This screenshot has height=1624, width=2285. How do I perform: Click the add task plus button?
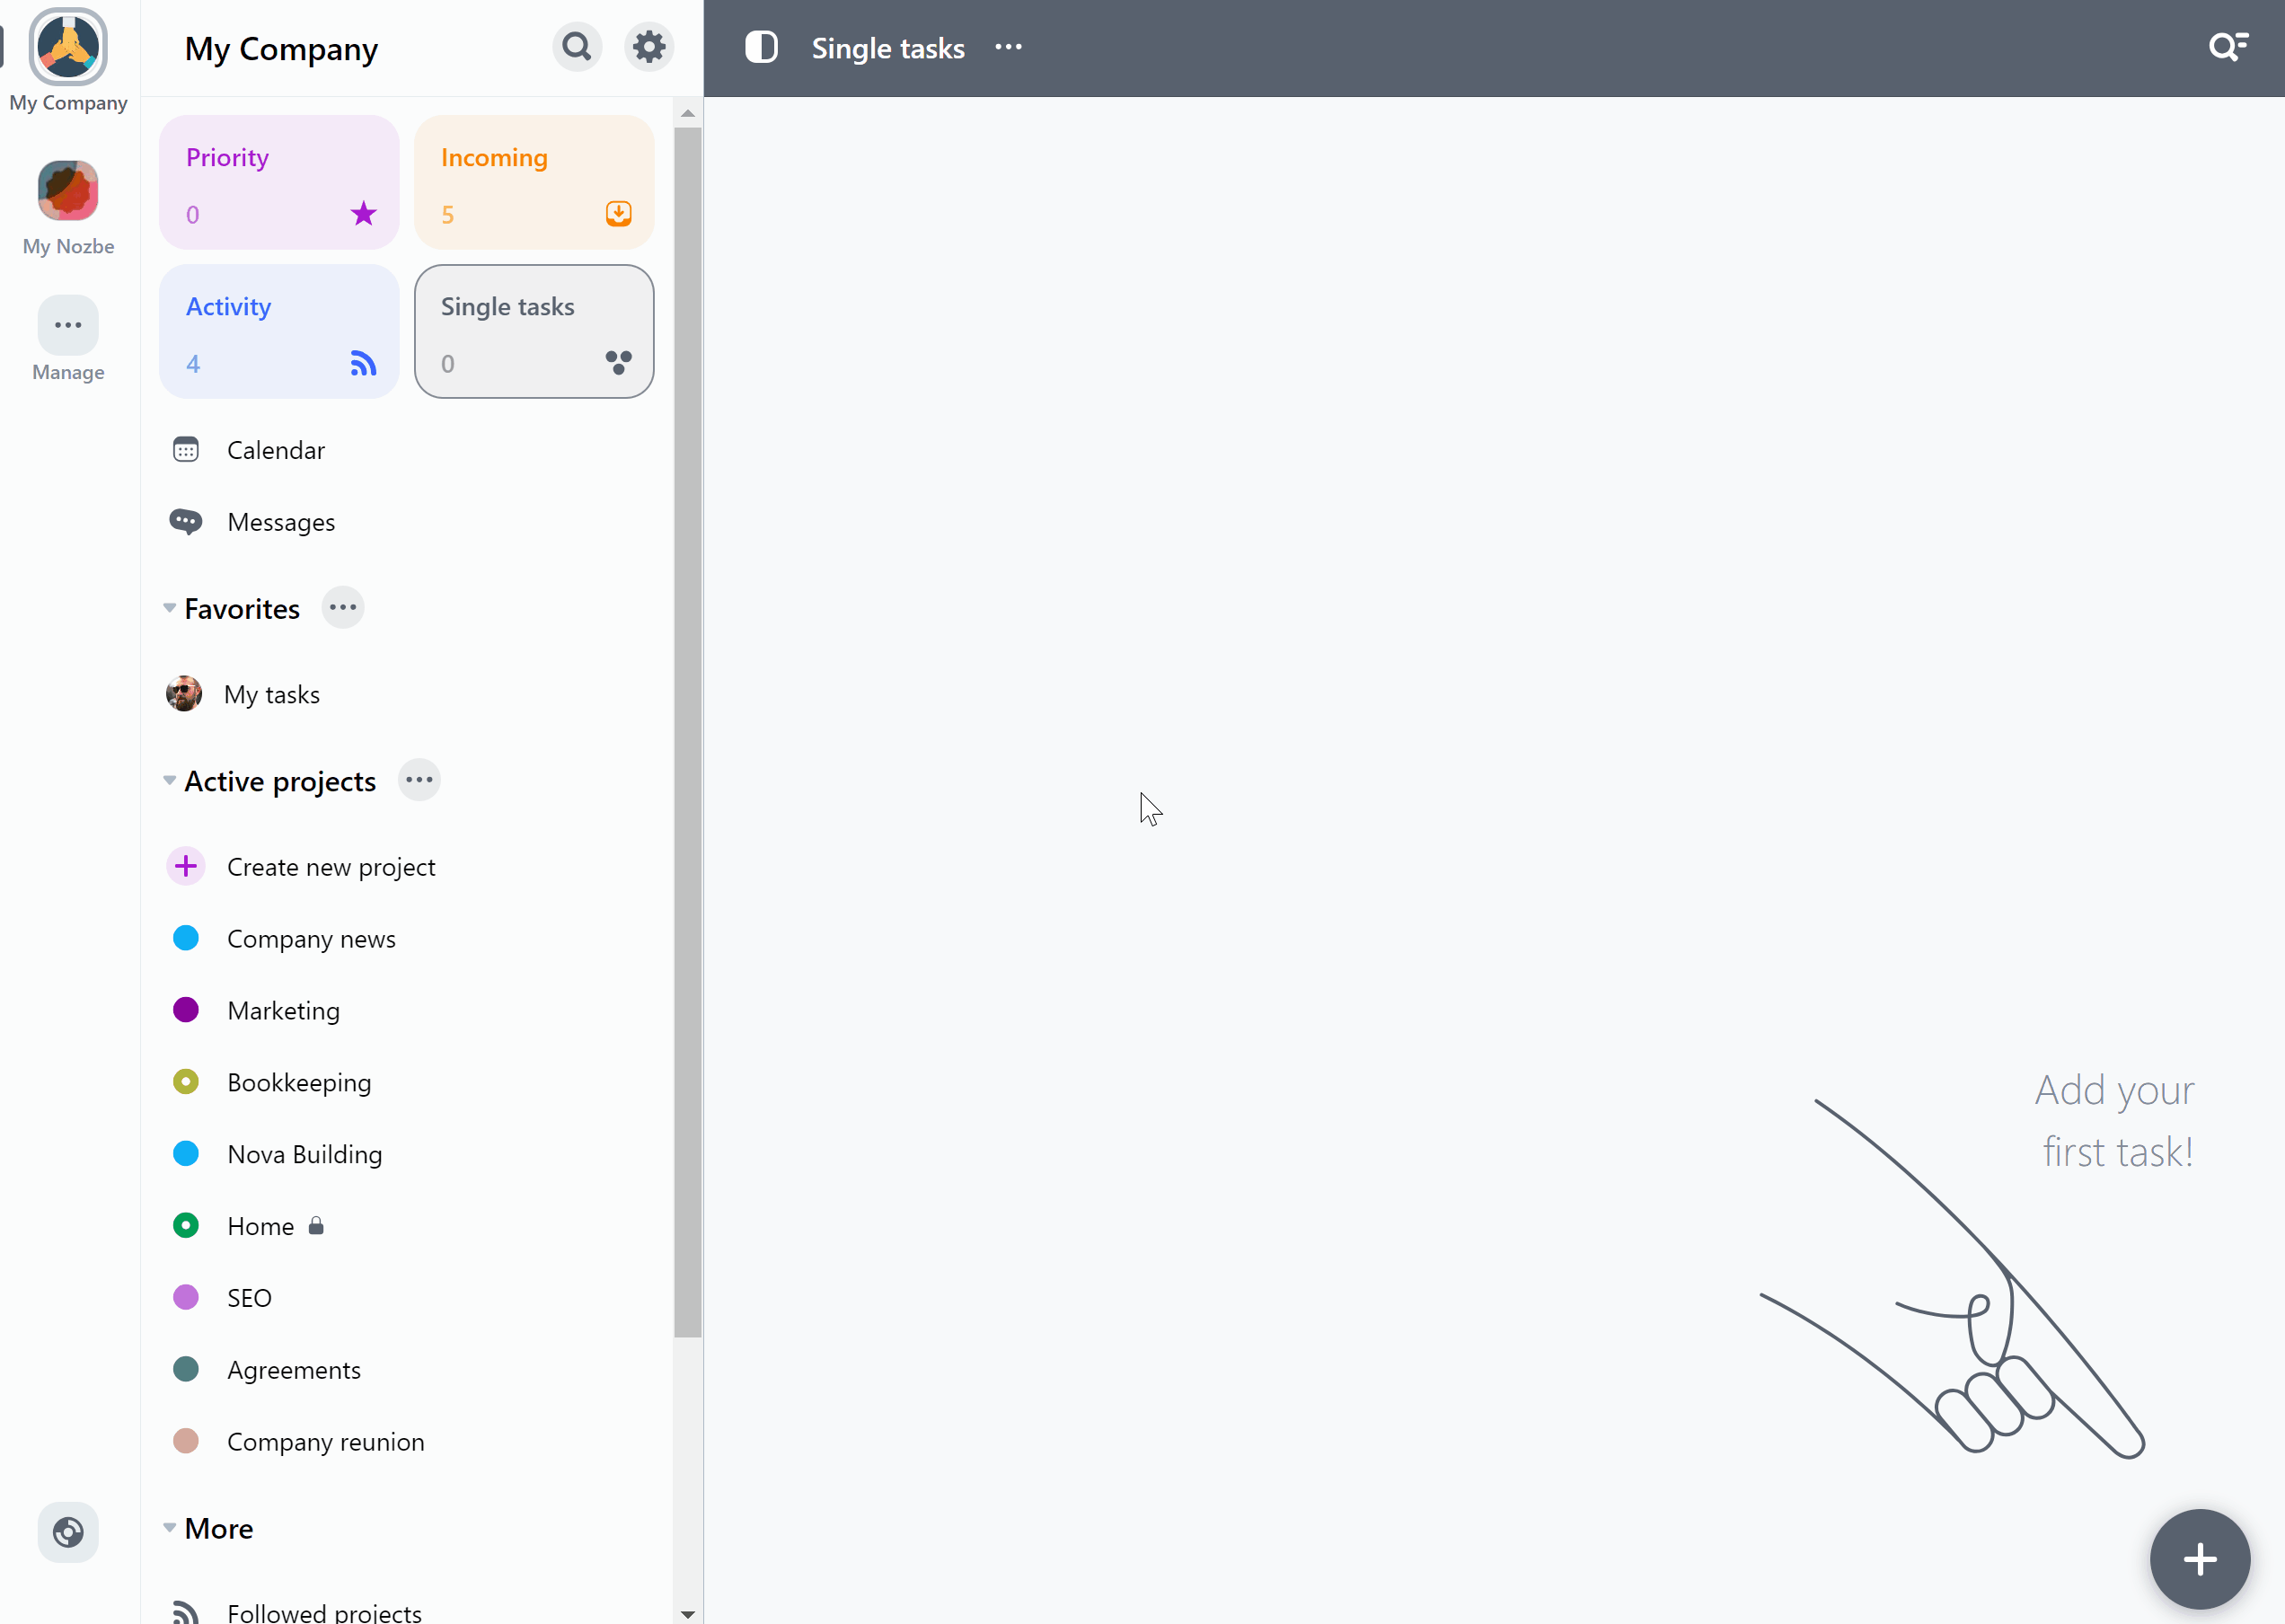[x=2201, y=1558]
